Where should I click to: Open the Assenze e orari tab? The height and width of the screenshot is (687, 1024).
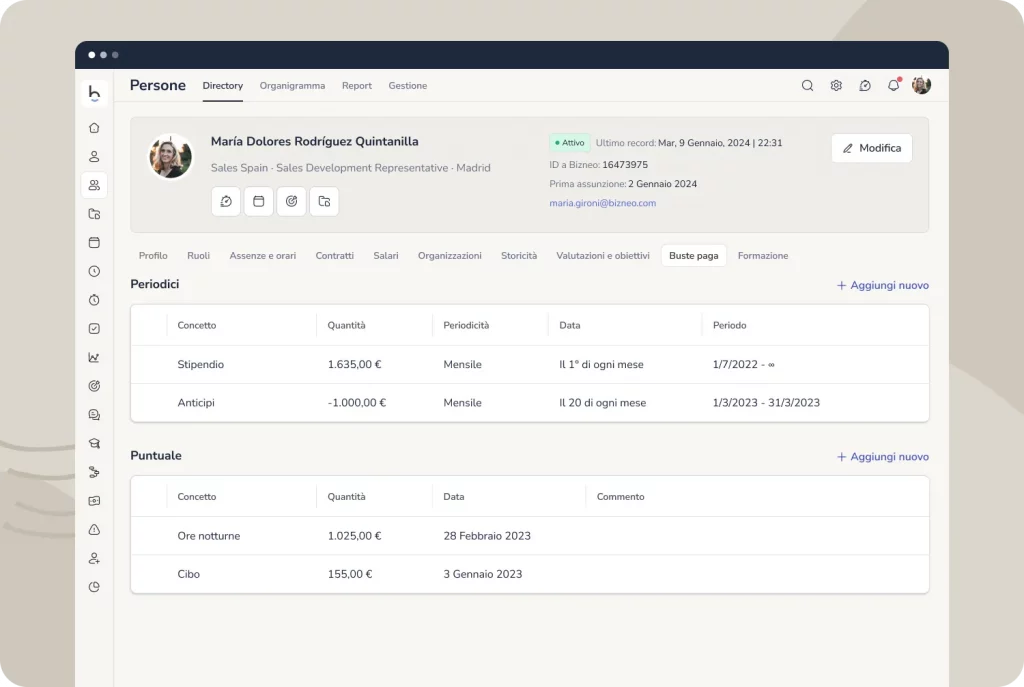click(263, 255)
